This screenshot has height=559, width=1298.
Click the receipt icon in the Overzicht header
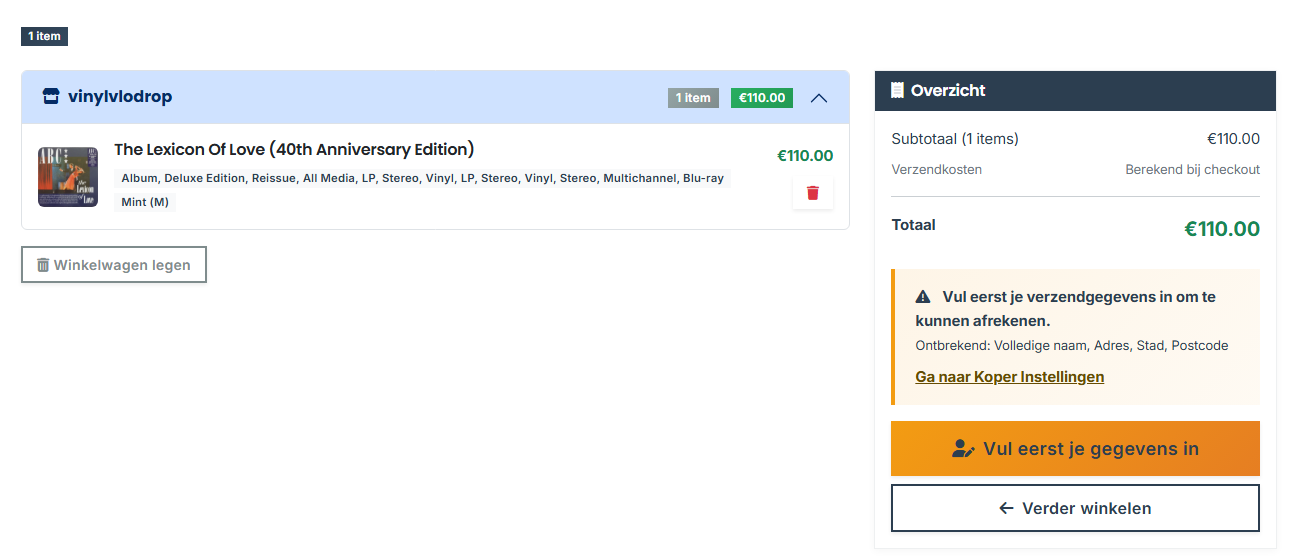tap(897, 90)
